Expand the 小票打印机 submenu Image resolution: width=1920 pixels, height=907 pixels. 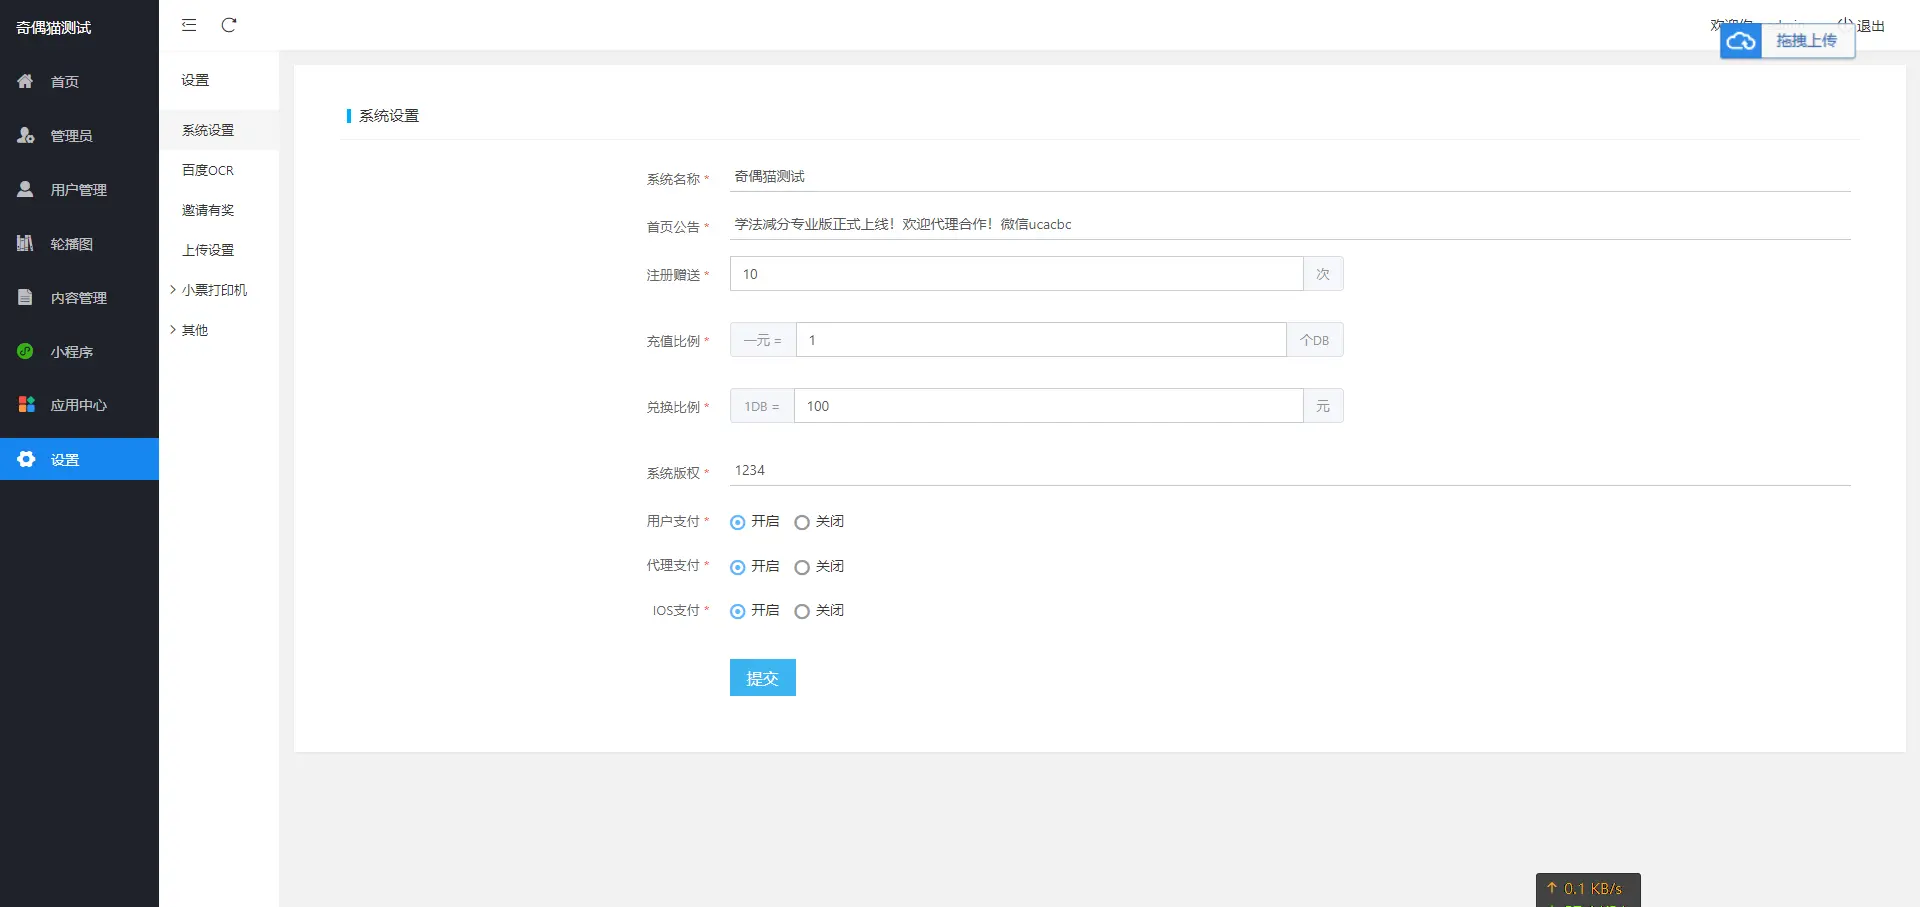[x=219, y=290]
